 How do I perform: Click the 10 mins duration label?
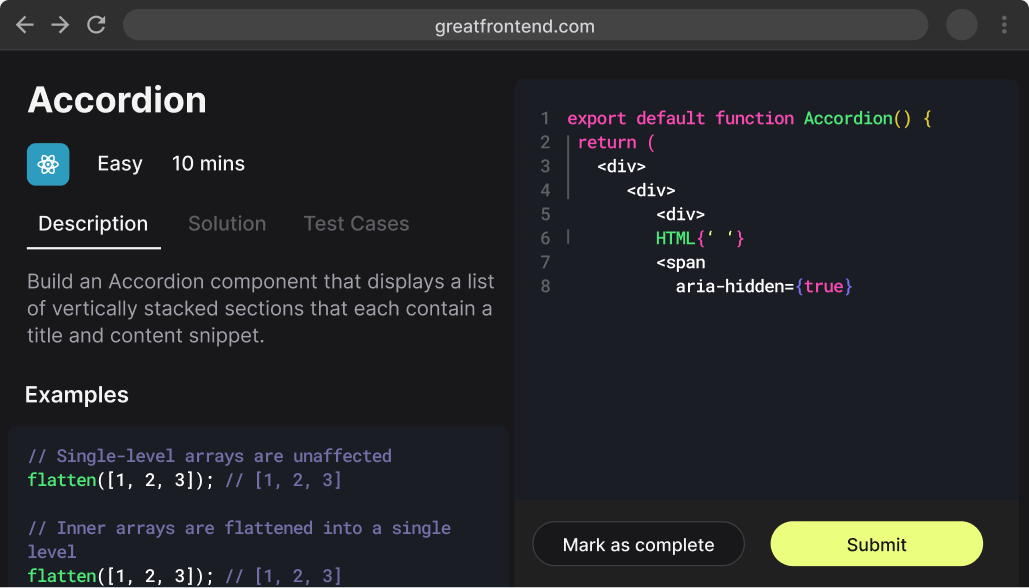point(208,164)
